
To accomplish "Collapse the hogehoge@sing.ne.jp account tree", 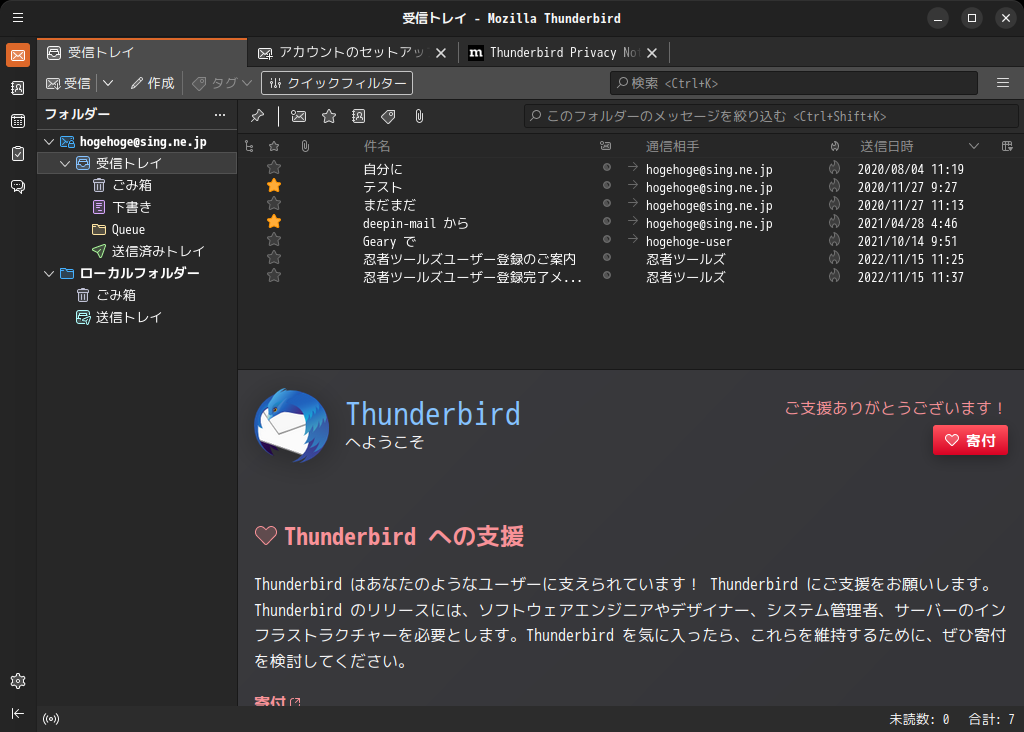I will tap(49, 142).
